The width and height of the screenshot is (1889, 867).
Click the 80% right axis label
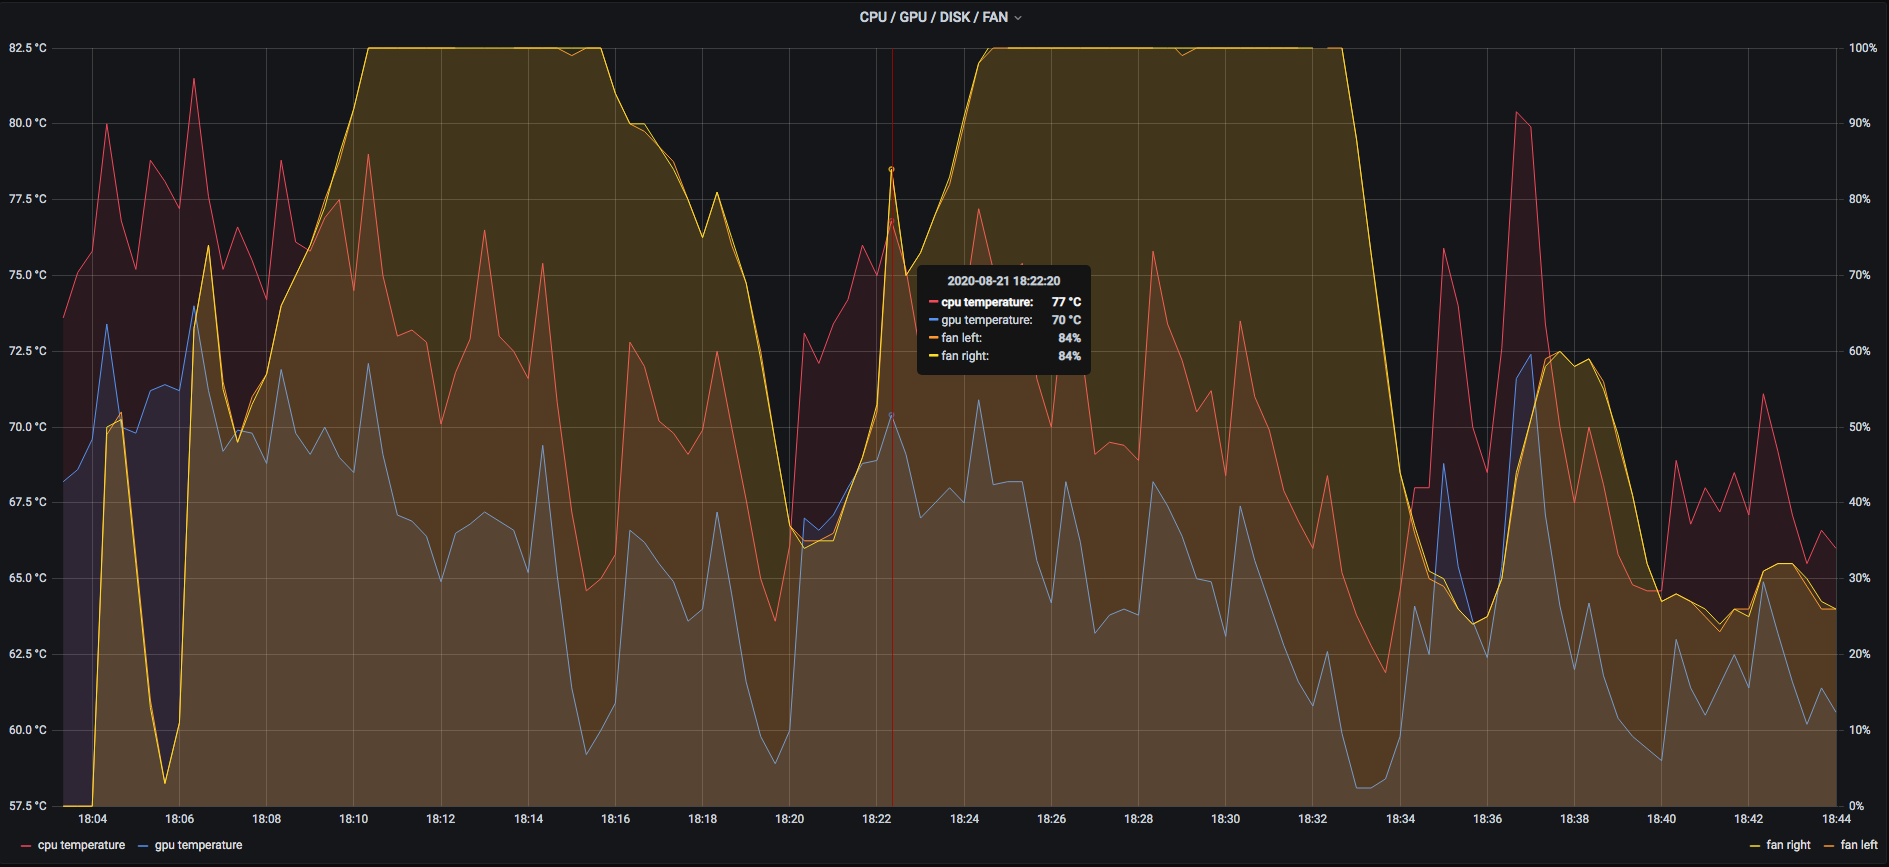pyautogui.click(x=1859, y=199)
